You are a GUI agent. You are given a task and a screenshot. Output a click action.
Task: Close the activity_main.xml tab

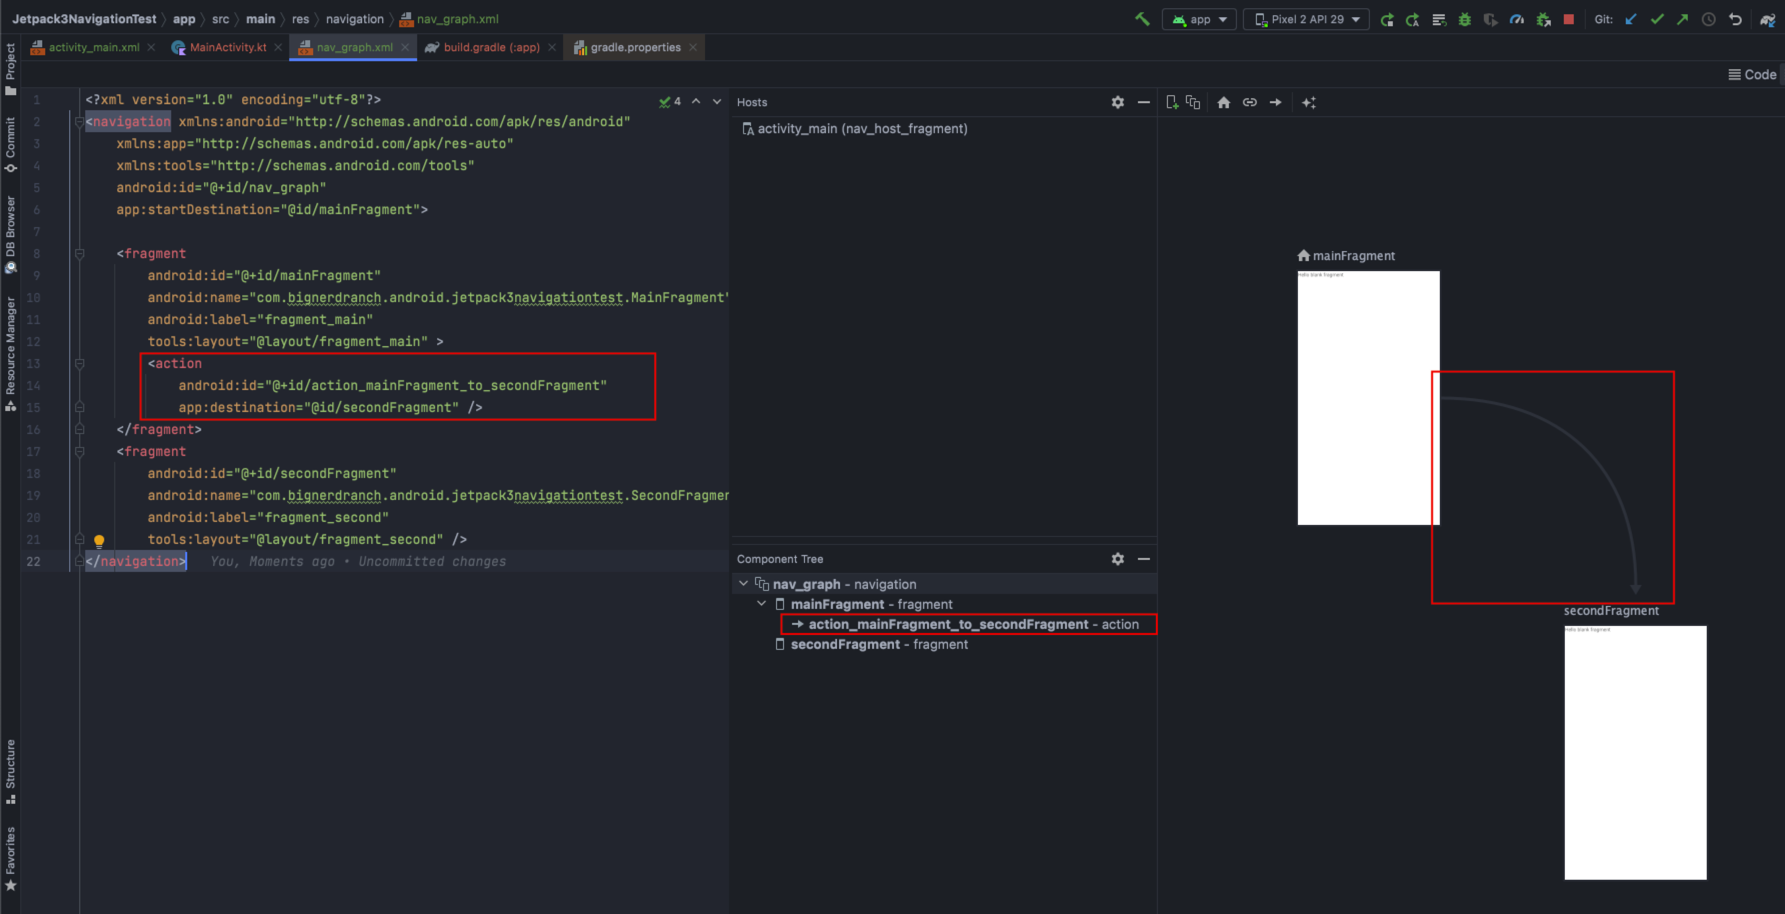click(151, 47)
